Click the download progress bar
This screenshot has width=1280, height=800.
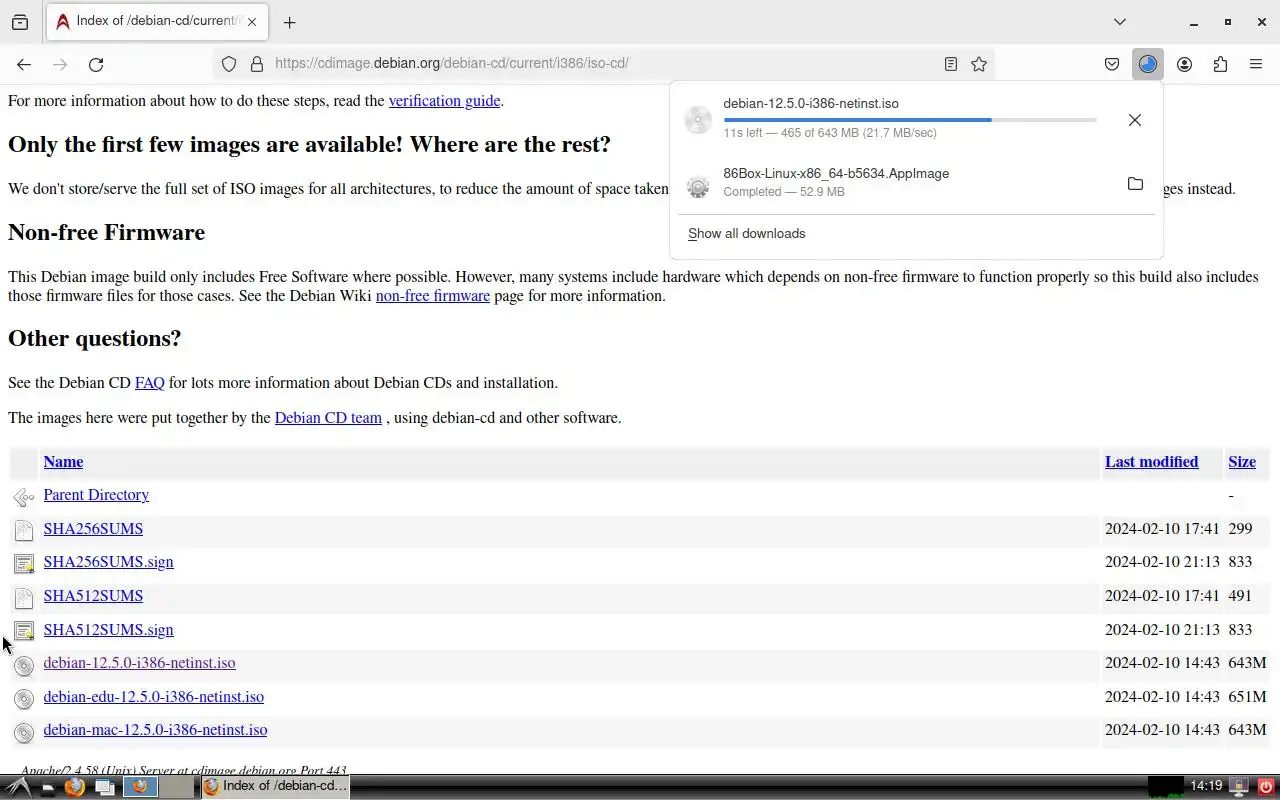pyautogui.click(x=910, y=120)
